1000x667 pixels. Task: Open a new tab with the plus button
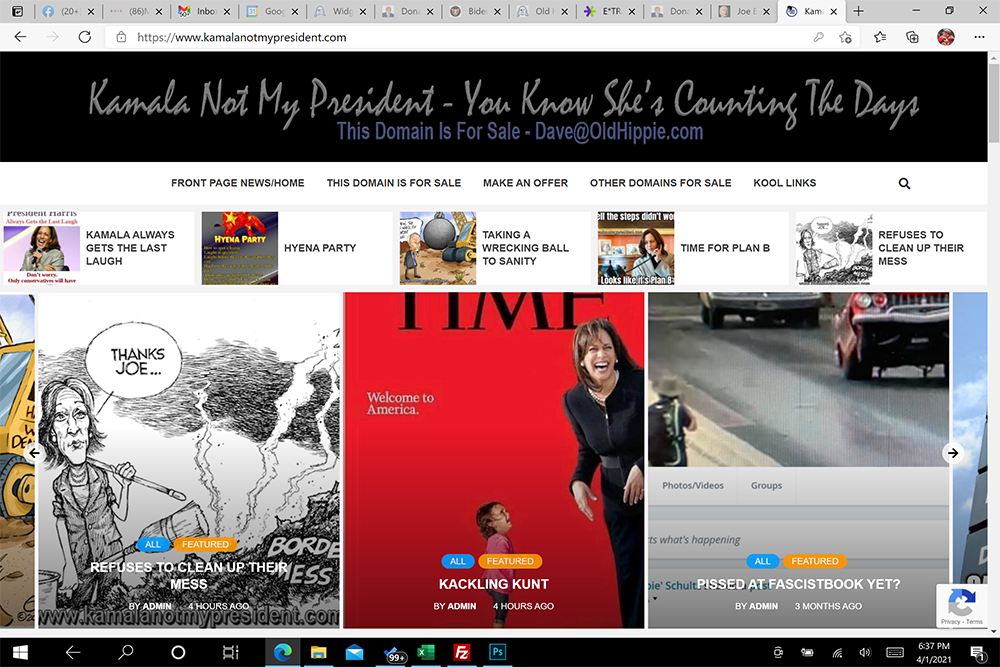[858, 11]
